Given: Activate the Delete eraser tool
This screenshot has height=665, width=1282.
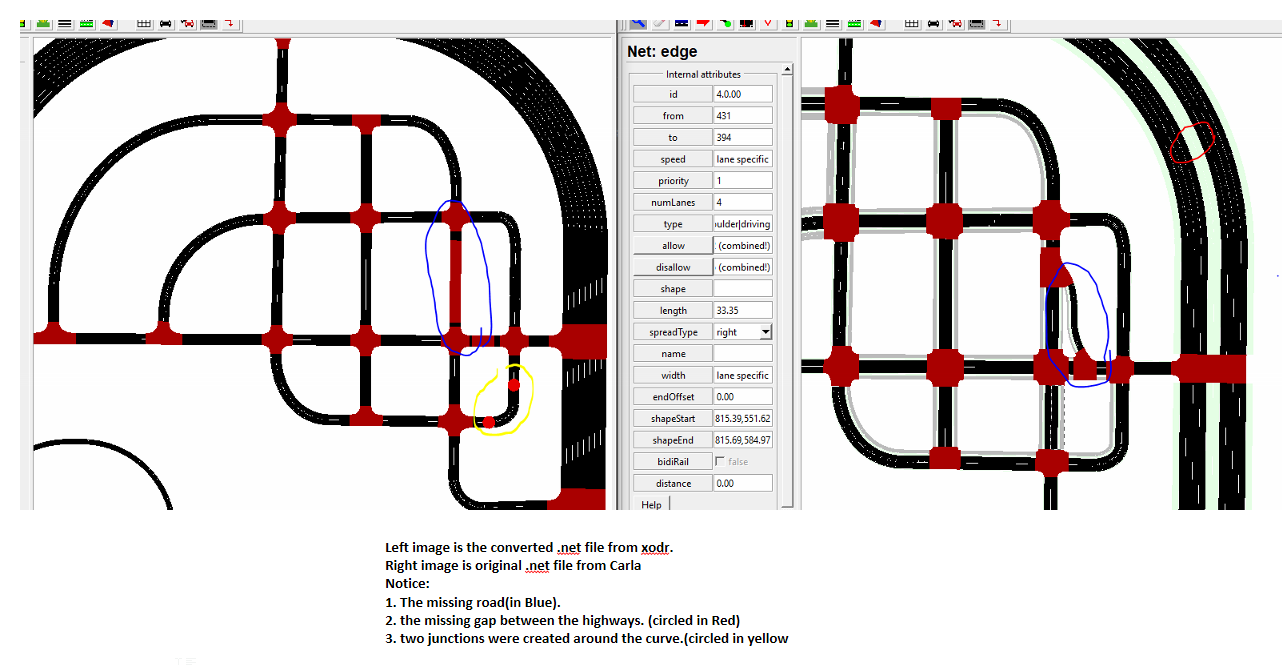Looking at the screenshot, I should point(659,23).
